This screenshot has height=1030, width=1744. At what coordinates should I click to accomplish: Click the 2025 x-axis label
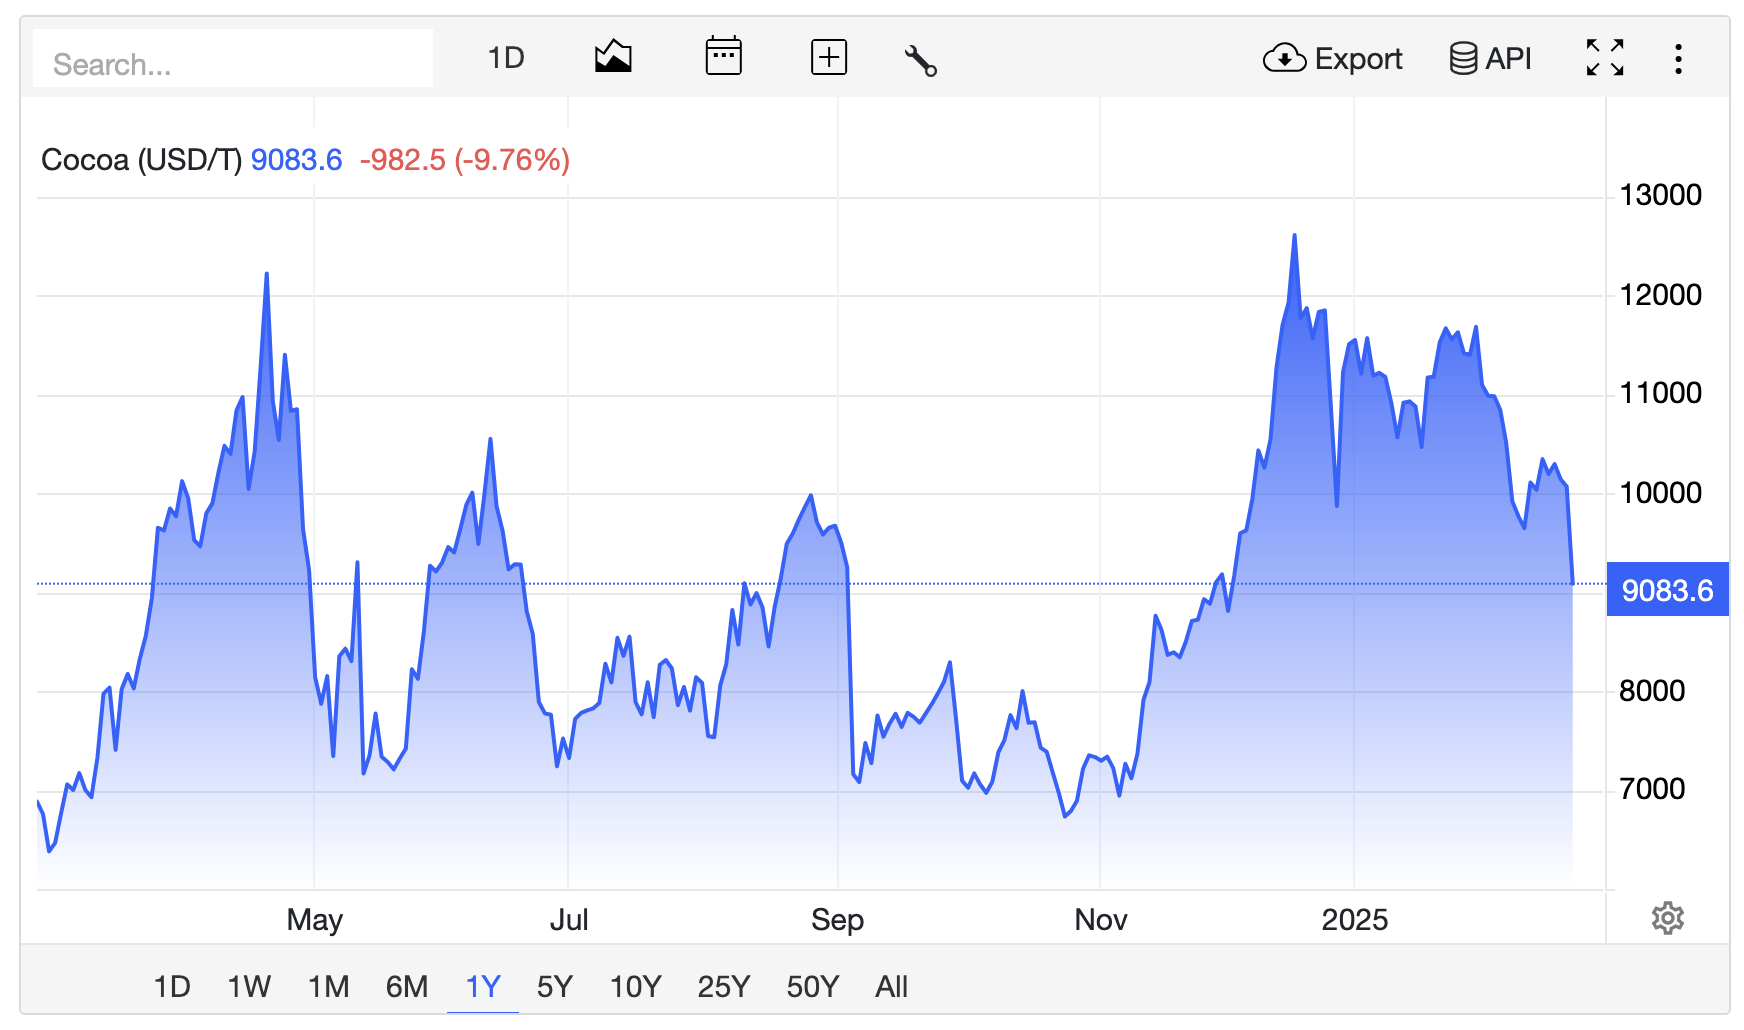pos(1355,920)
